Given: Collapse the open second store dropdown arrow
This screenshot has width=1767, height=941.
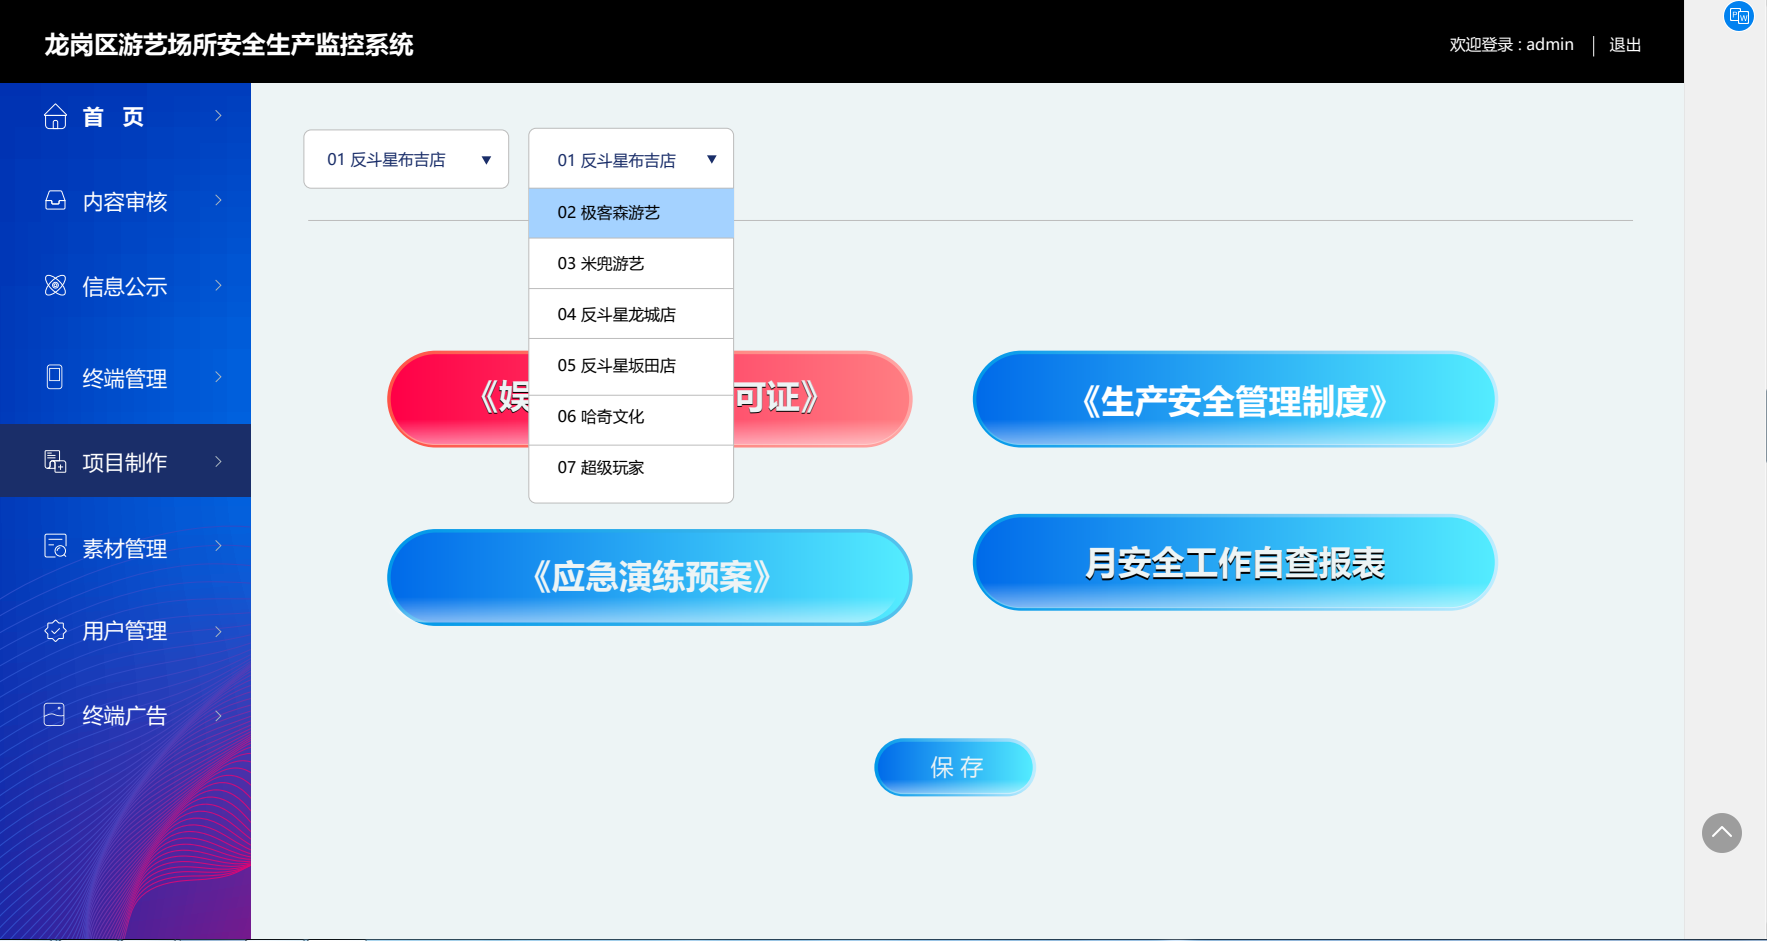Looking at the screenshot, I should click(712, 159).
